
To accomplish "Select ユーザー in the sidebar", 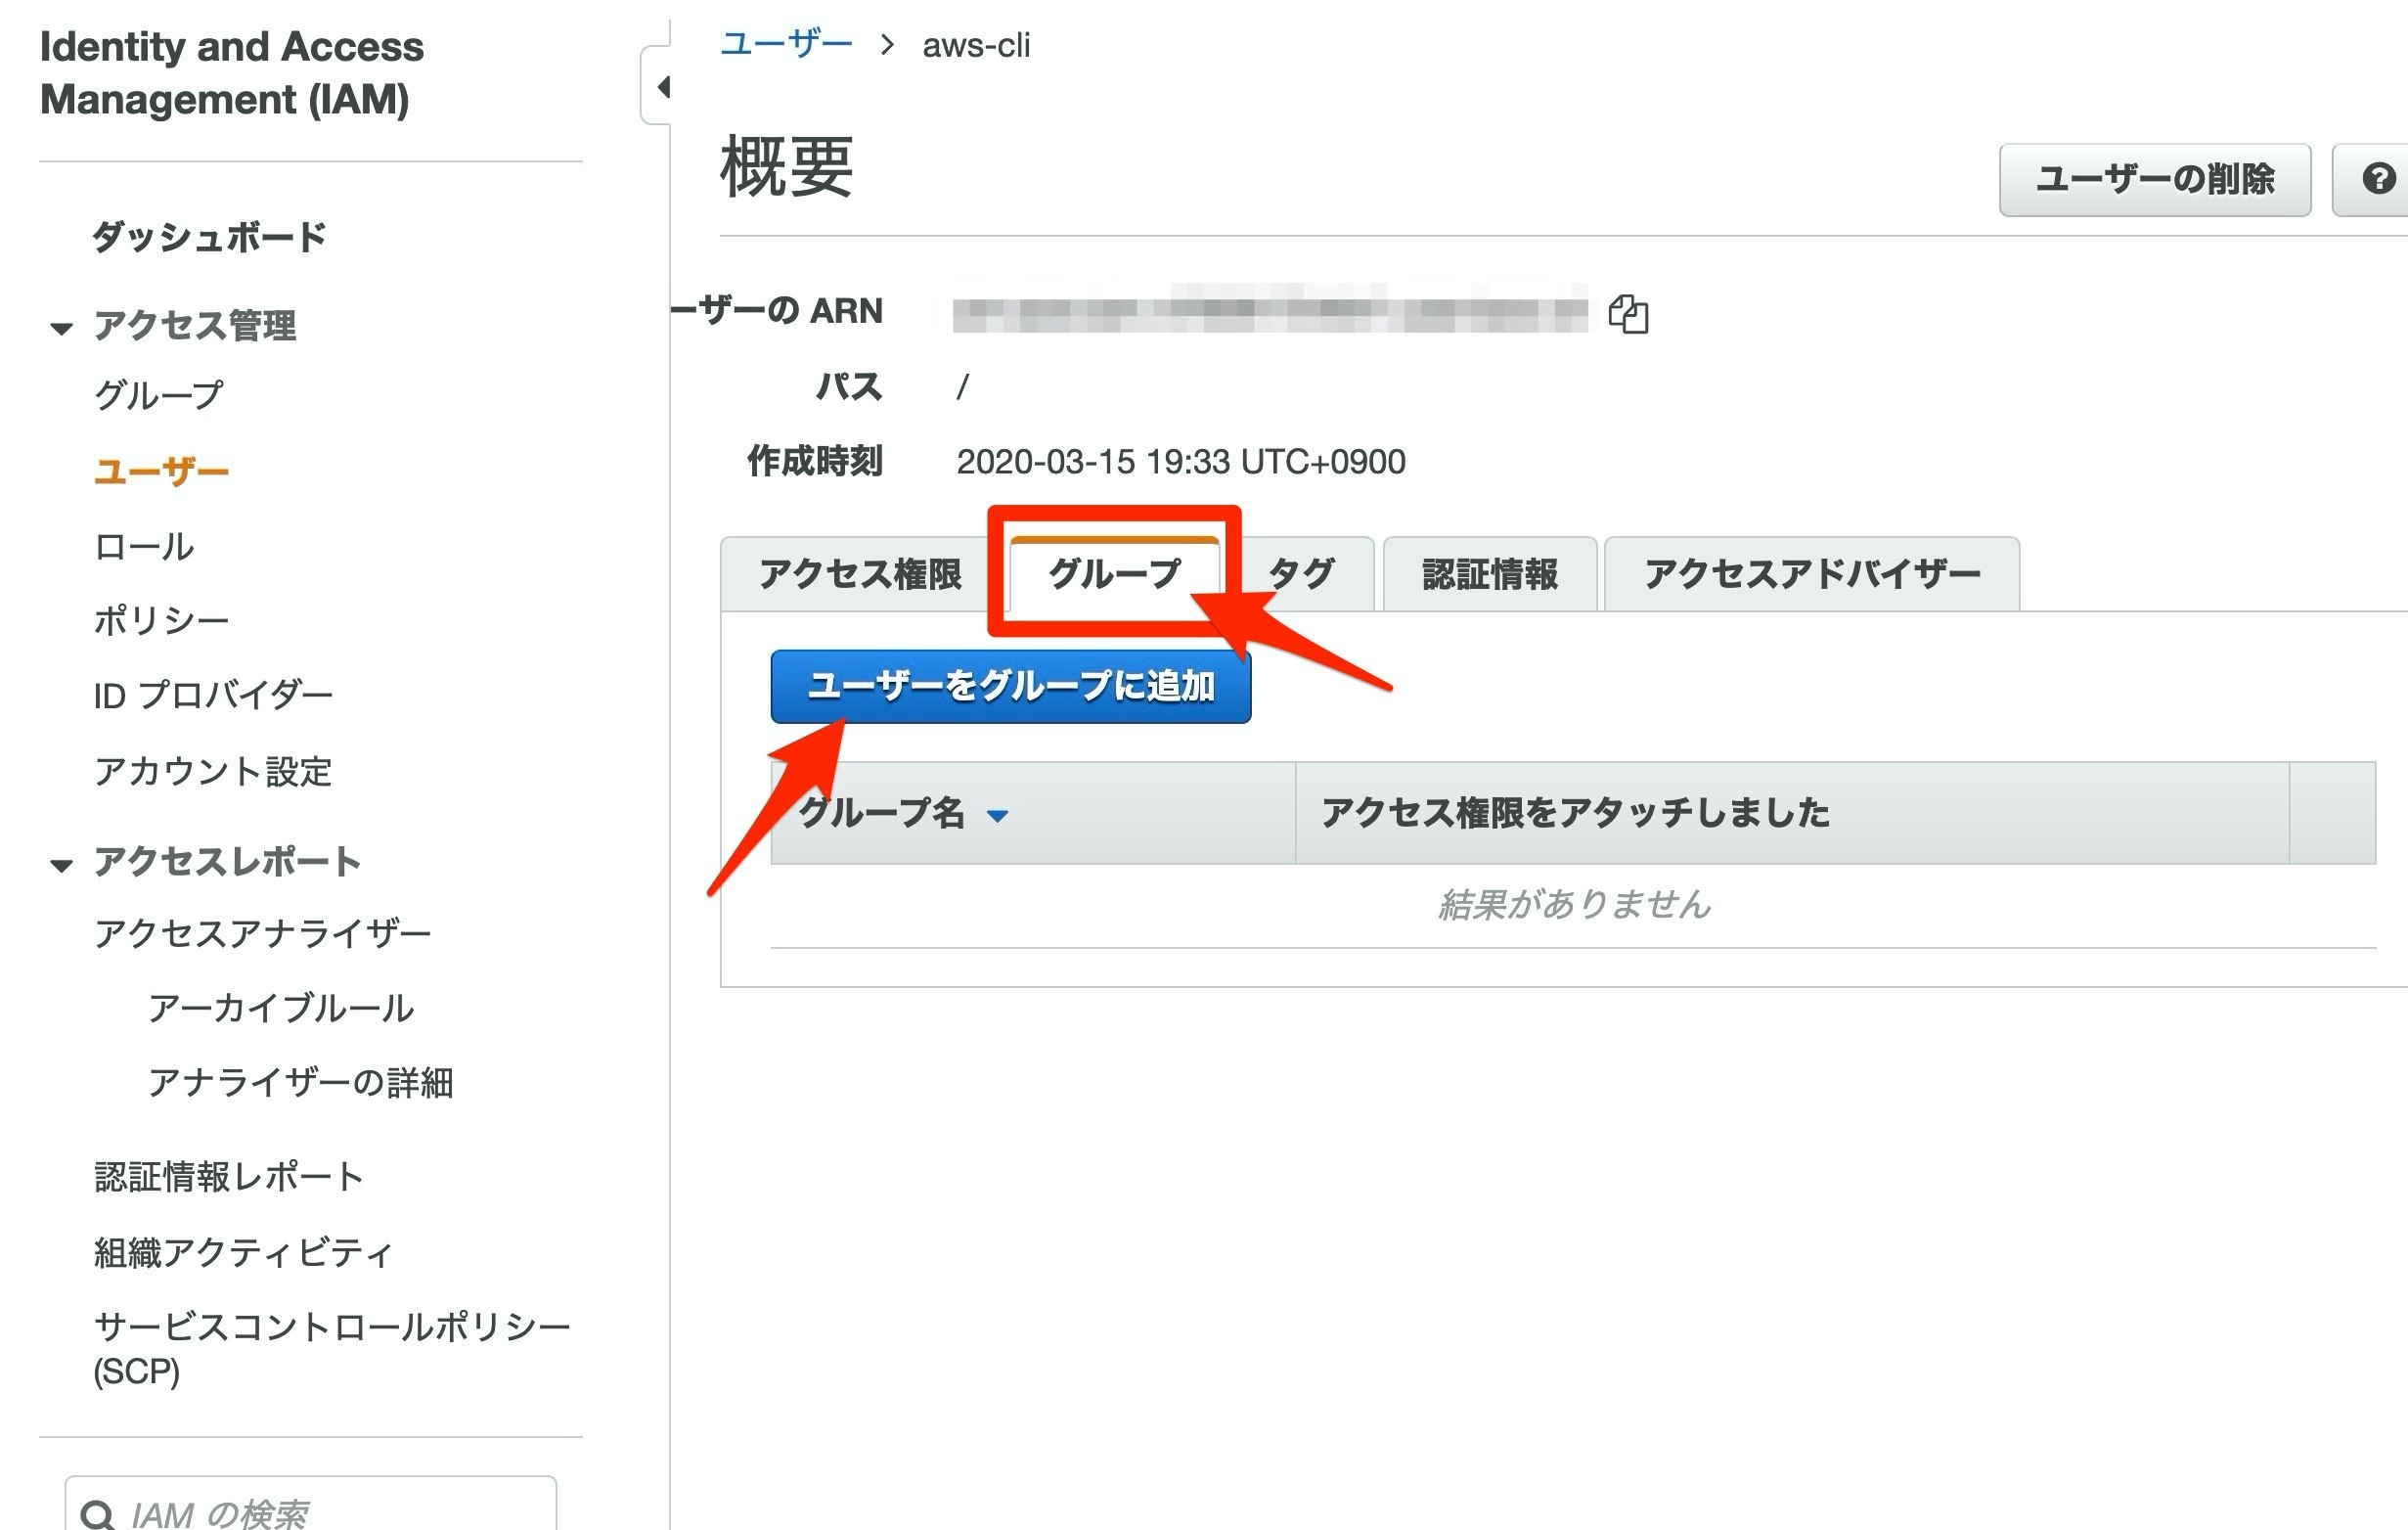I will click(161, 471).
